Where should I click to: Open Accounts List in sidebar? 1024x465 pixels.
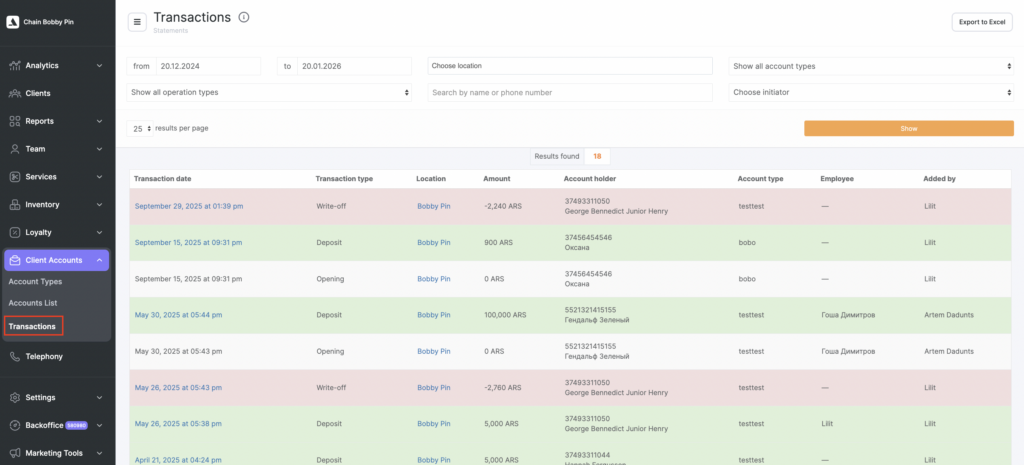pyautogui.click(x=33, y=303)
